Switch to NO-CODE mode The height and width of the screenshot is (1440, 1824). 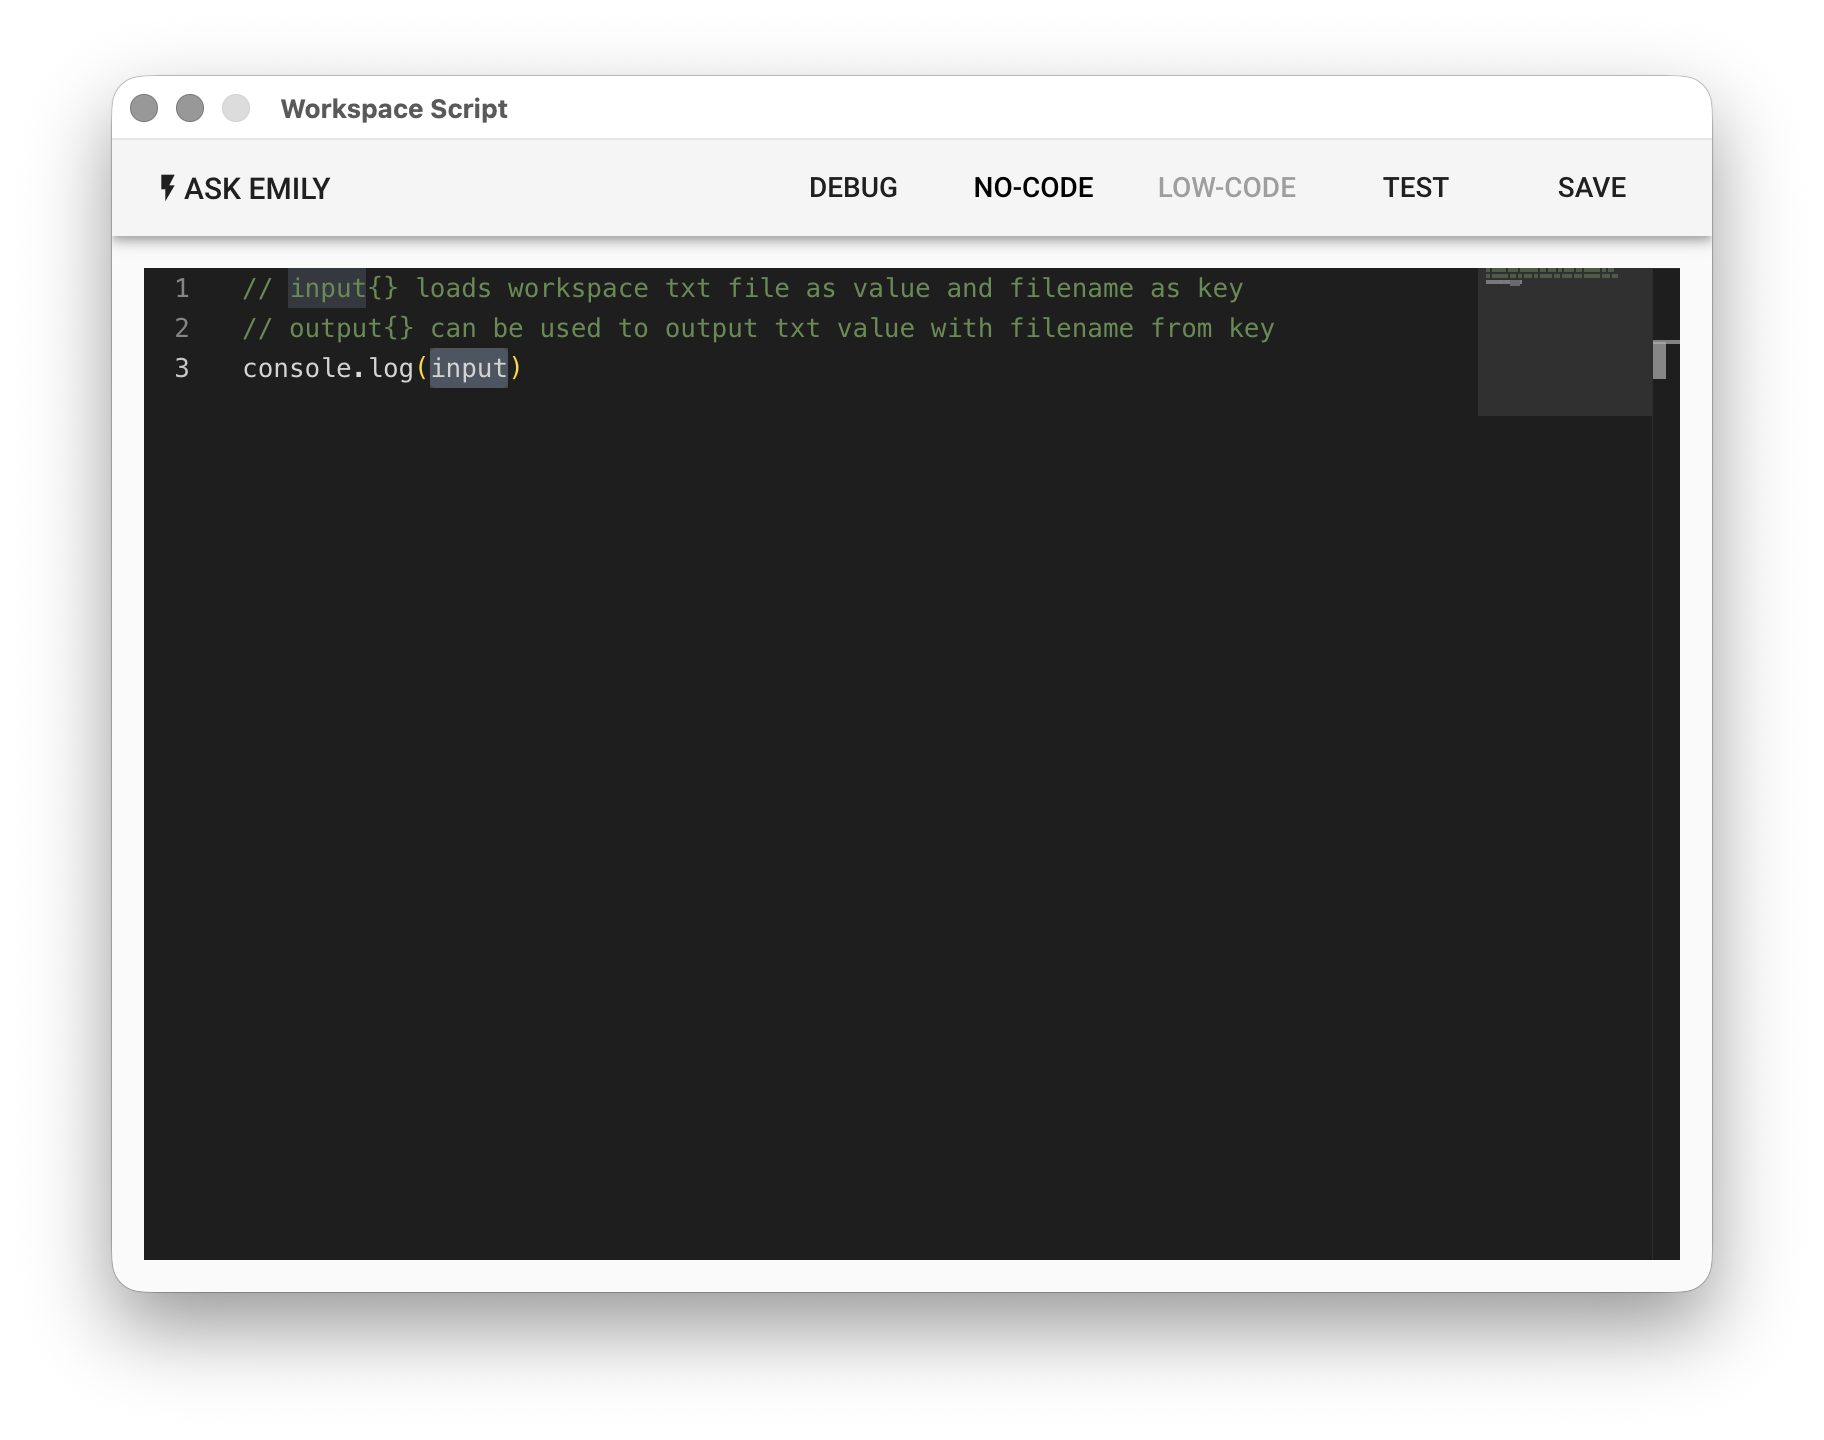point(1033,188)
